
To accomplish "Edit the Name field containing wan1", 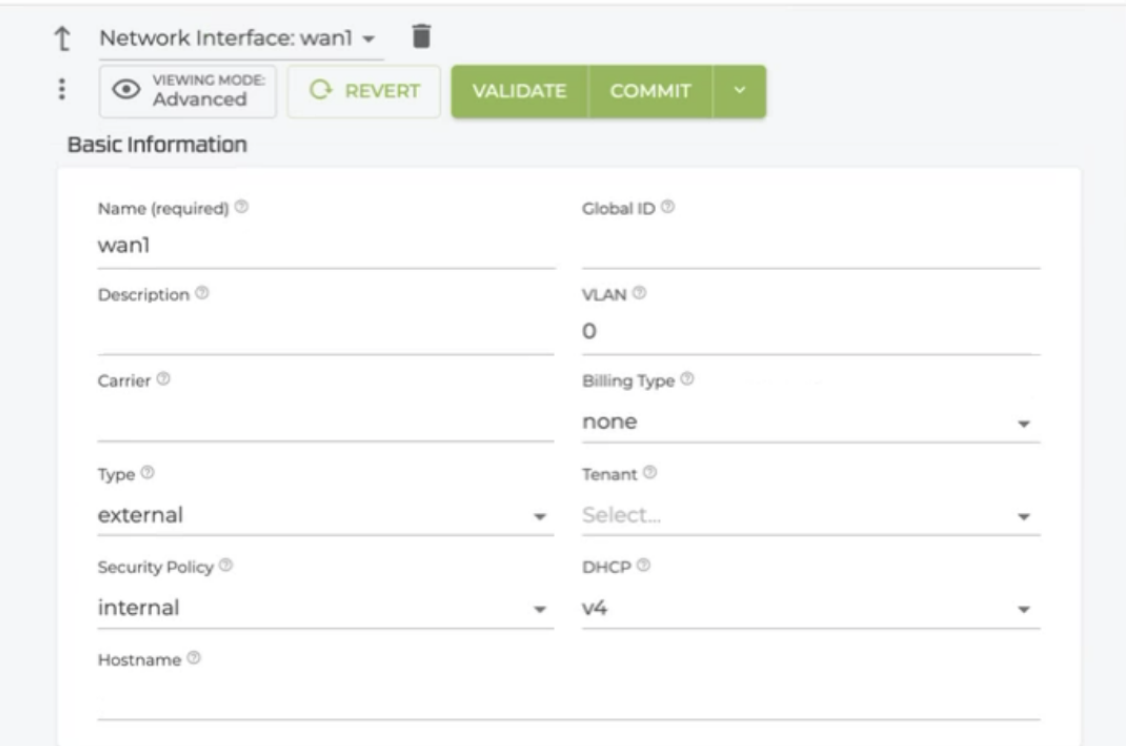I will click(x=326, y=246).
